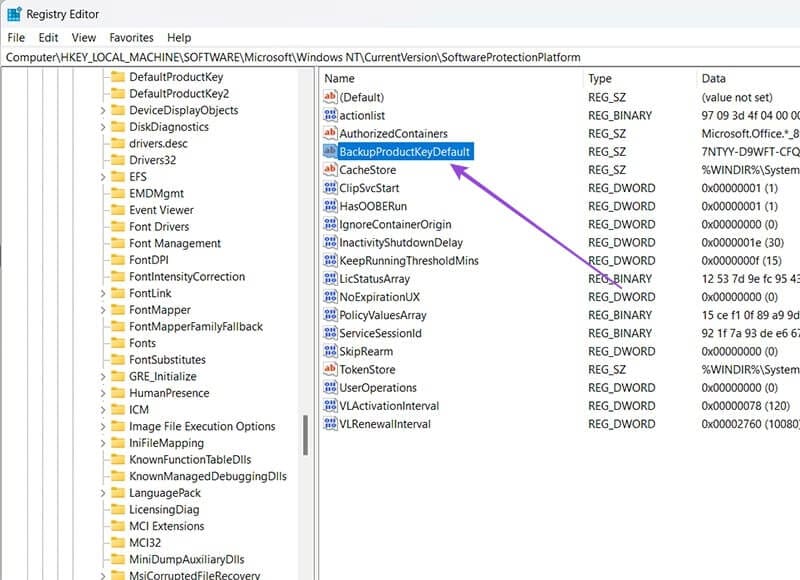Image resolution: width=800 pixels, height=580 pixels.
Task: Click the ab icon beside (Default)
Action: pos(332,97)
